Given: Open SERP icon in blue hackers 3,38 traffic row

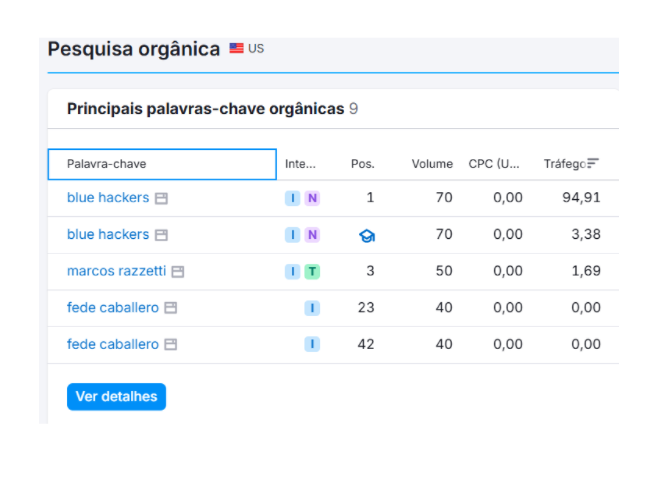Looking at the screenshot, I should [x=161, y=235].
